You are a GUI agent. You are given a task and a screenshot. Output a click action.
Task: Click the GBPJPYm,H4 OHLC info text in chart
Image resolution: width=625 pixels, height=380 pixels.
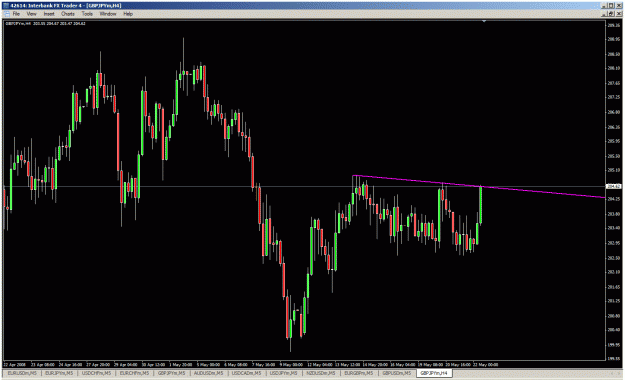[45, 24]
